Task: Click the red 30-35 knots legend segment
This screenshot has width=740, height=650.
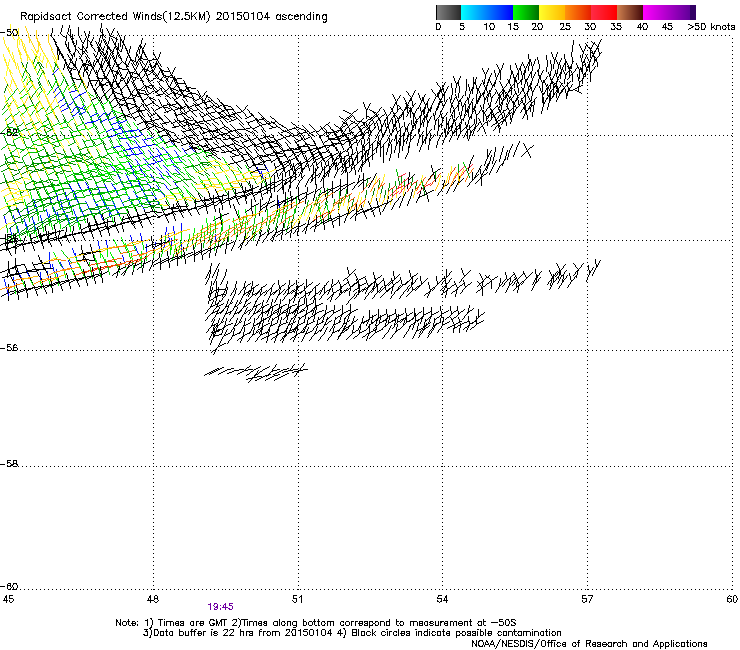Action: (x=604, y=12)
